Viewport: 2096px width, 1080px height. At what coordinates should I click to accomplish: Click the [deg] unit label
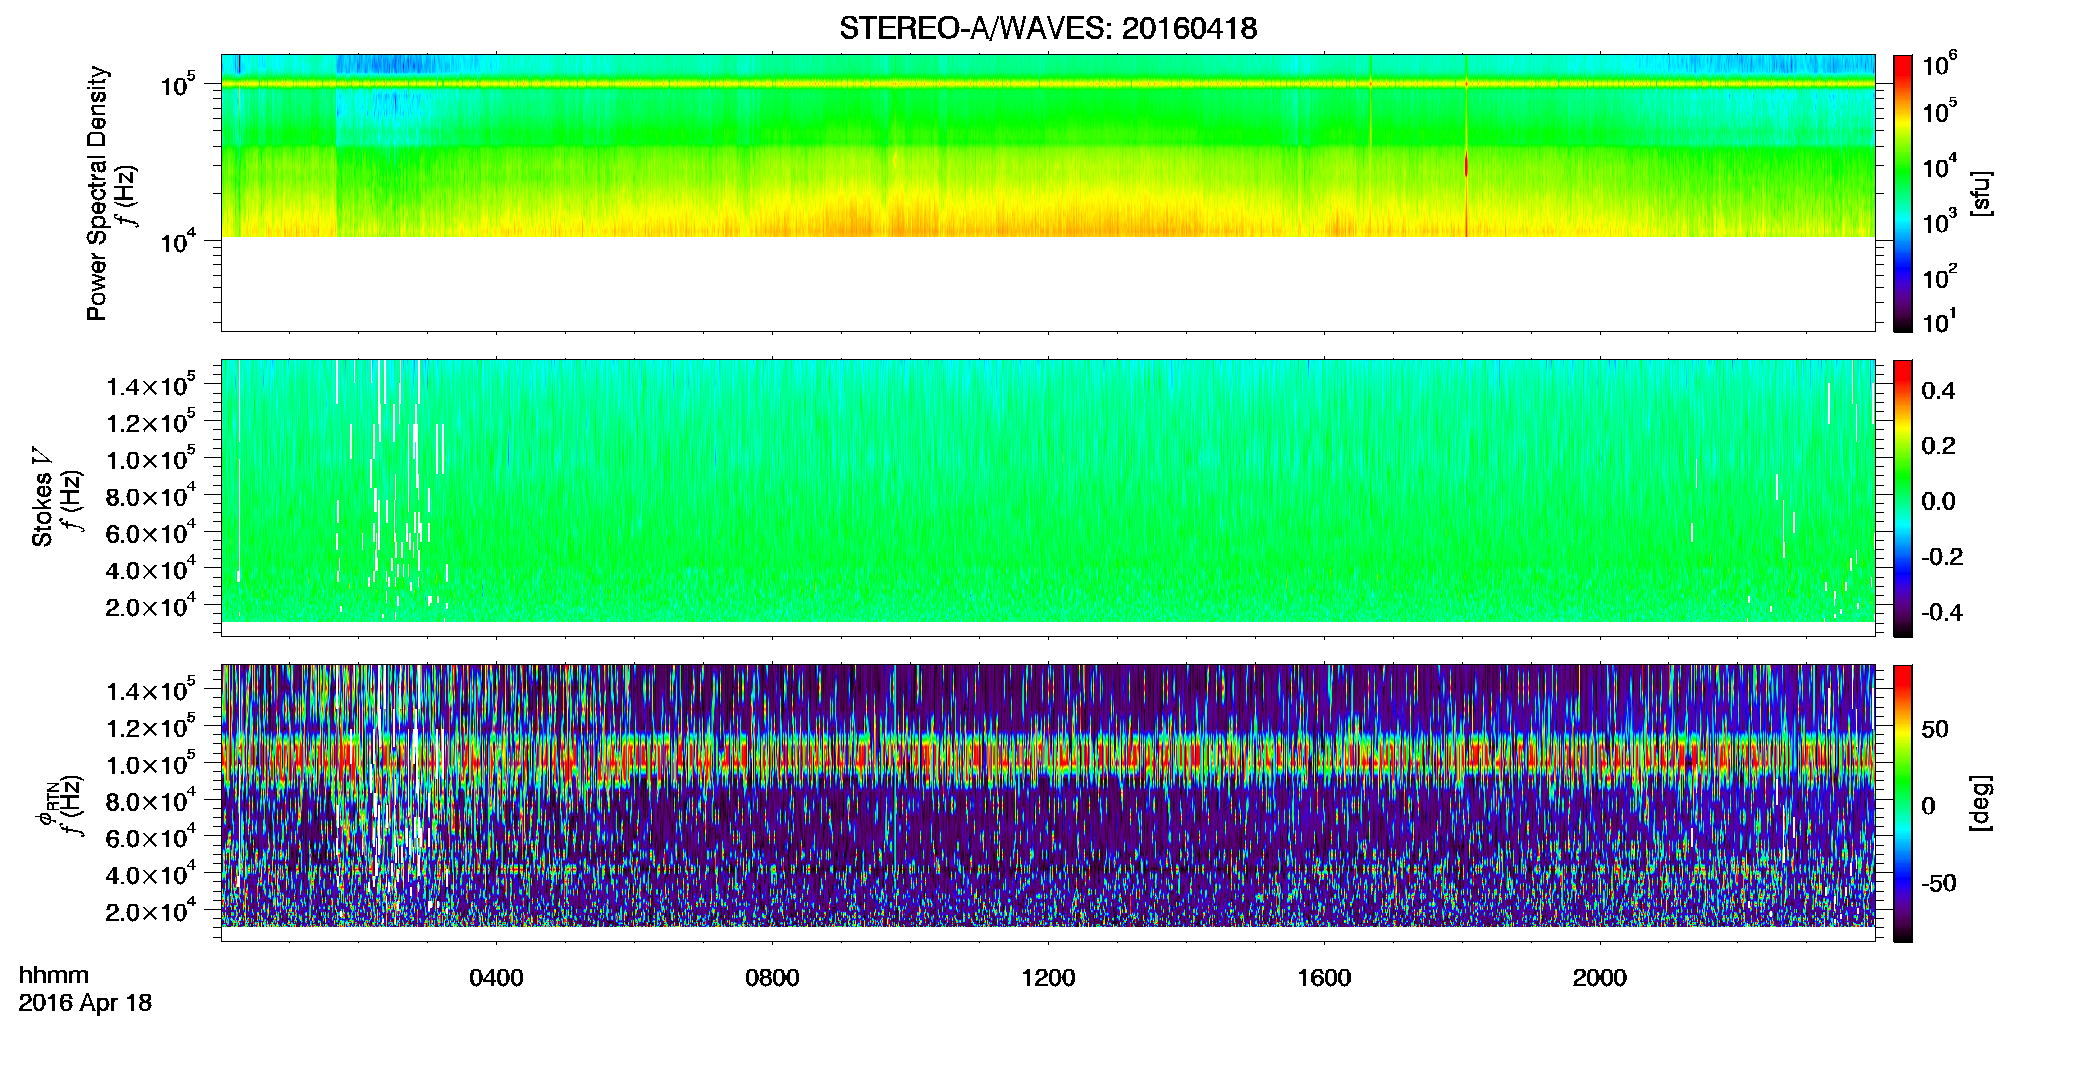coord(1981,803)
